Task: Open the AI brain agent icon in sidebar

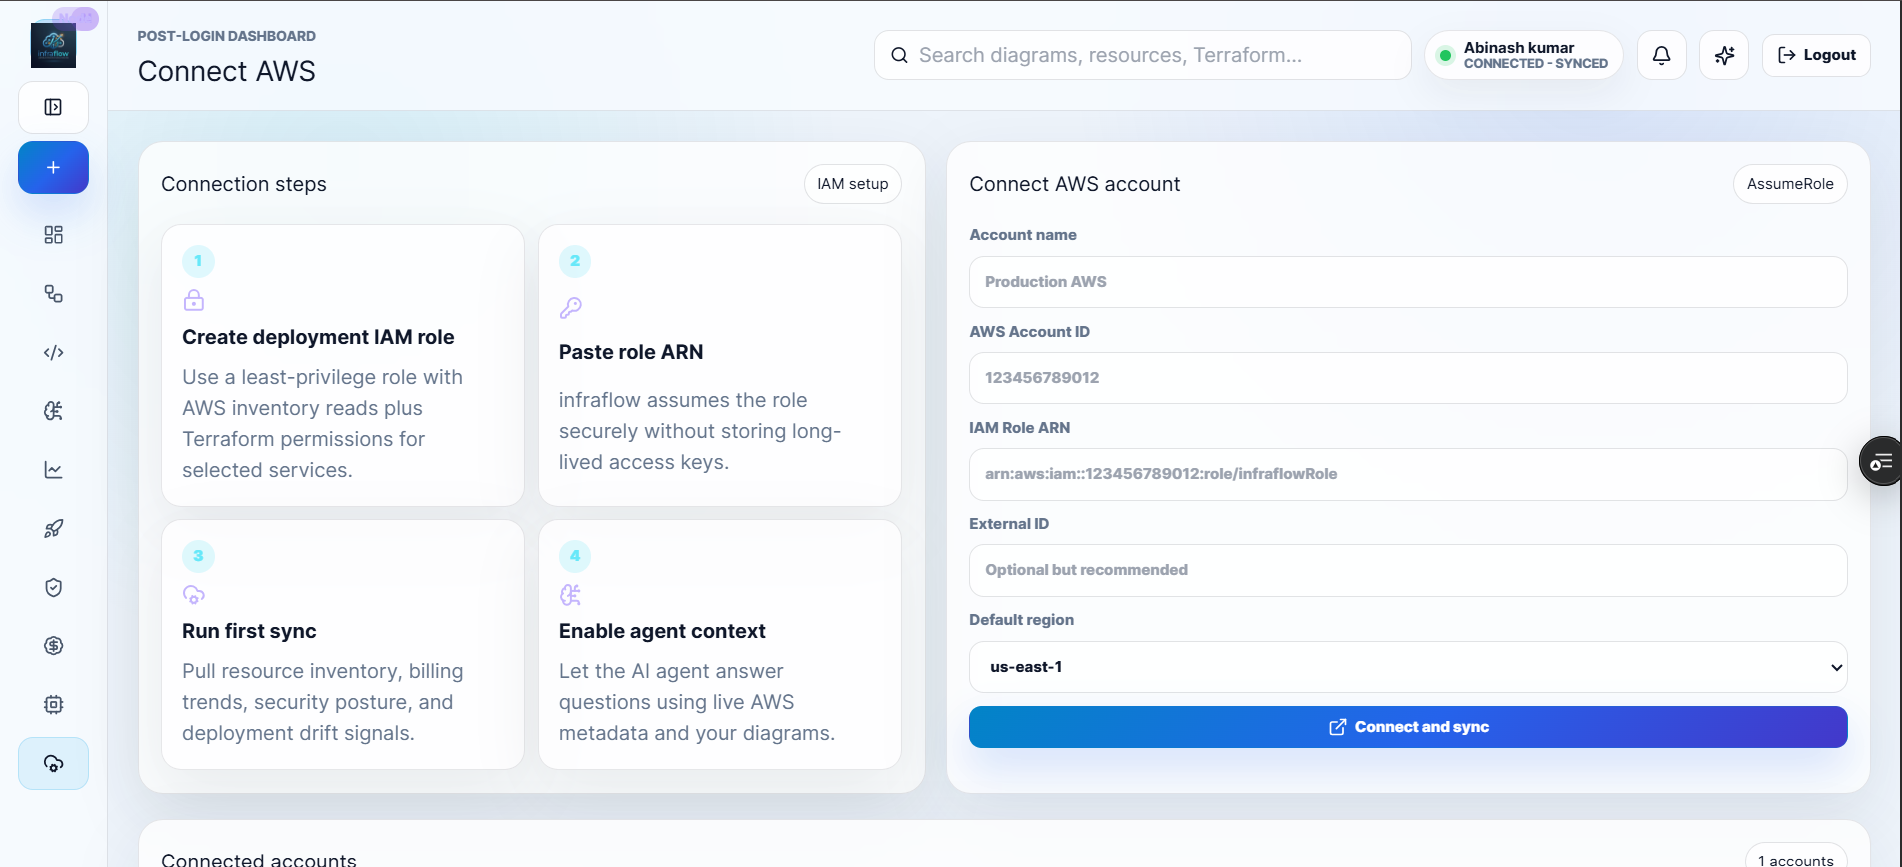Action: 53,411
